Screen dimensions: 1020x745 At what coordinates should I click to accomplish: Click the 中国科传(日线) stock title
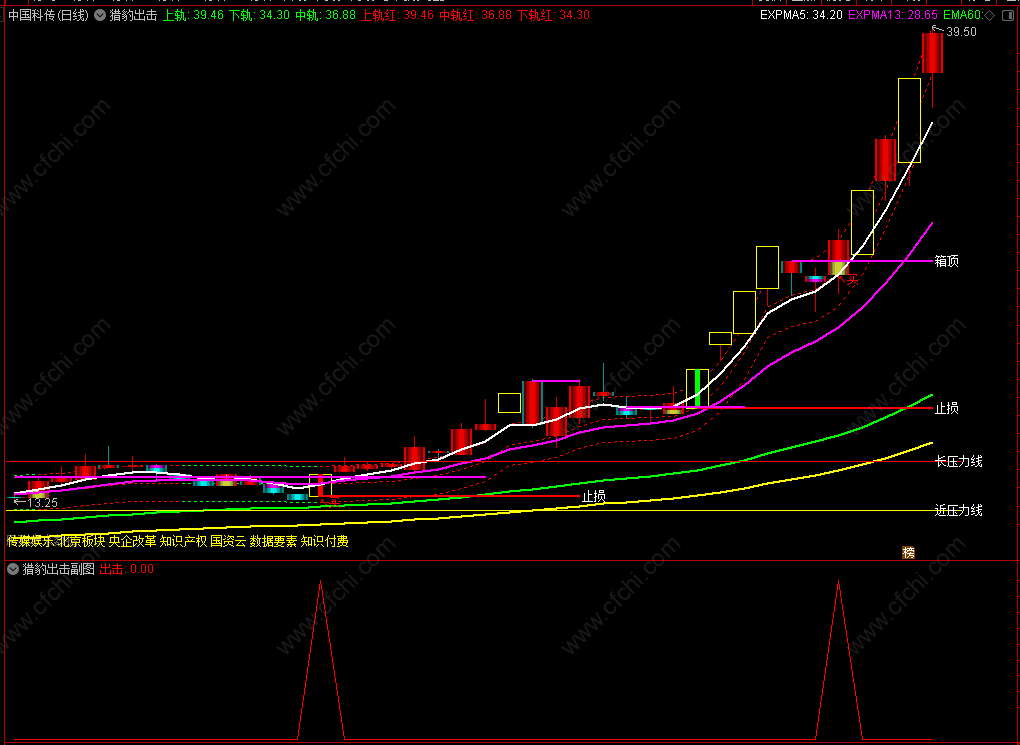click(49, 15)
